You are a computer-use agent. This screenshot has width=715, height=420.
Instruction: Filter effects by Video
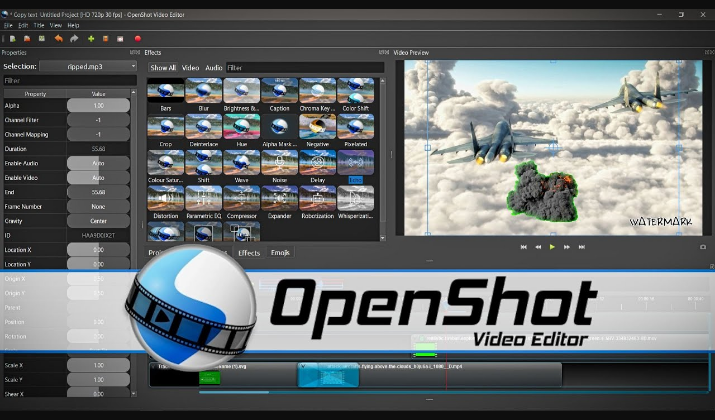tap(191, 67)
